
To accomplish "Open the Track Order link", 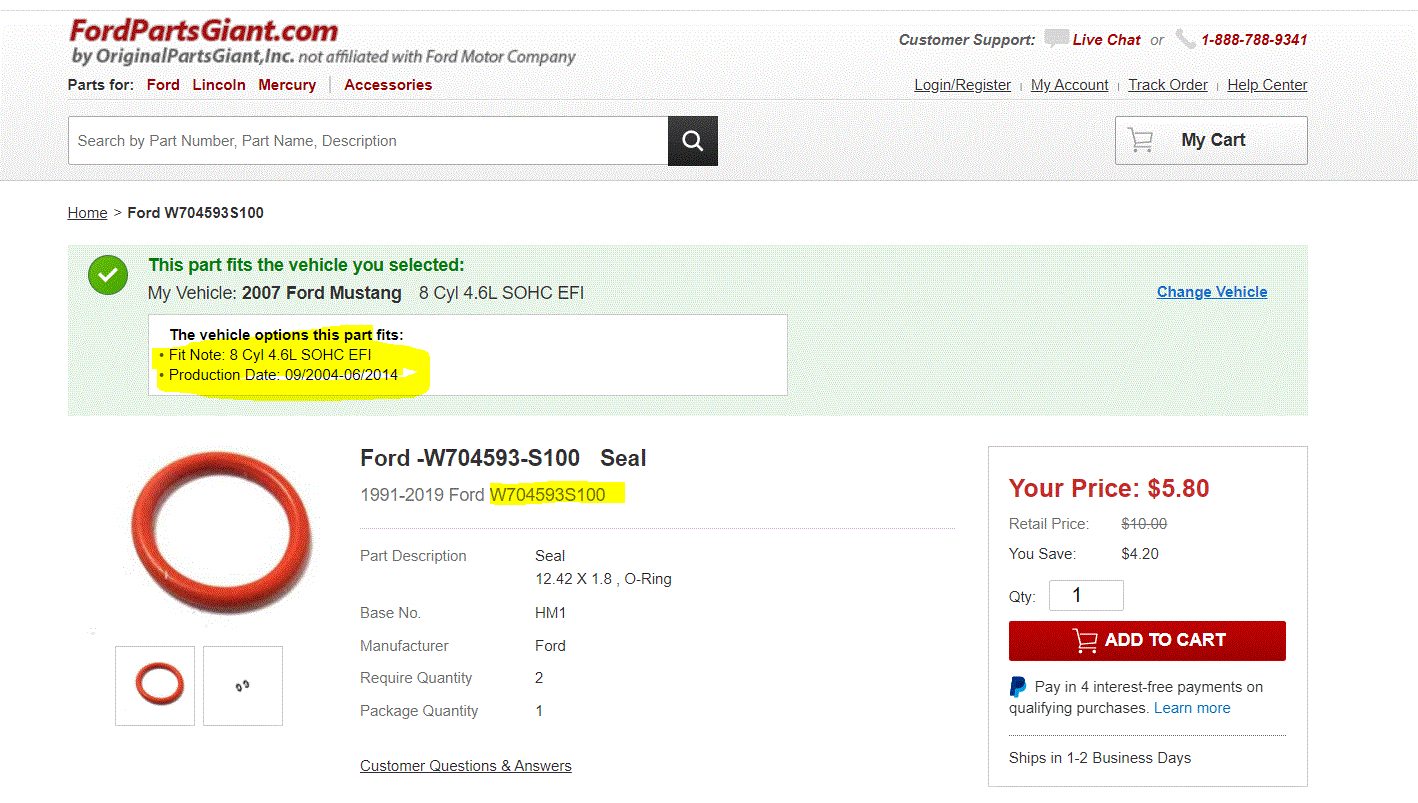I will coord(1168,85).
